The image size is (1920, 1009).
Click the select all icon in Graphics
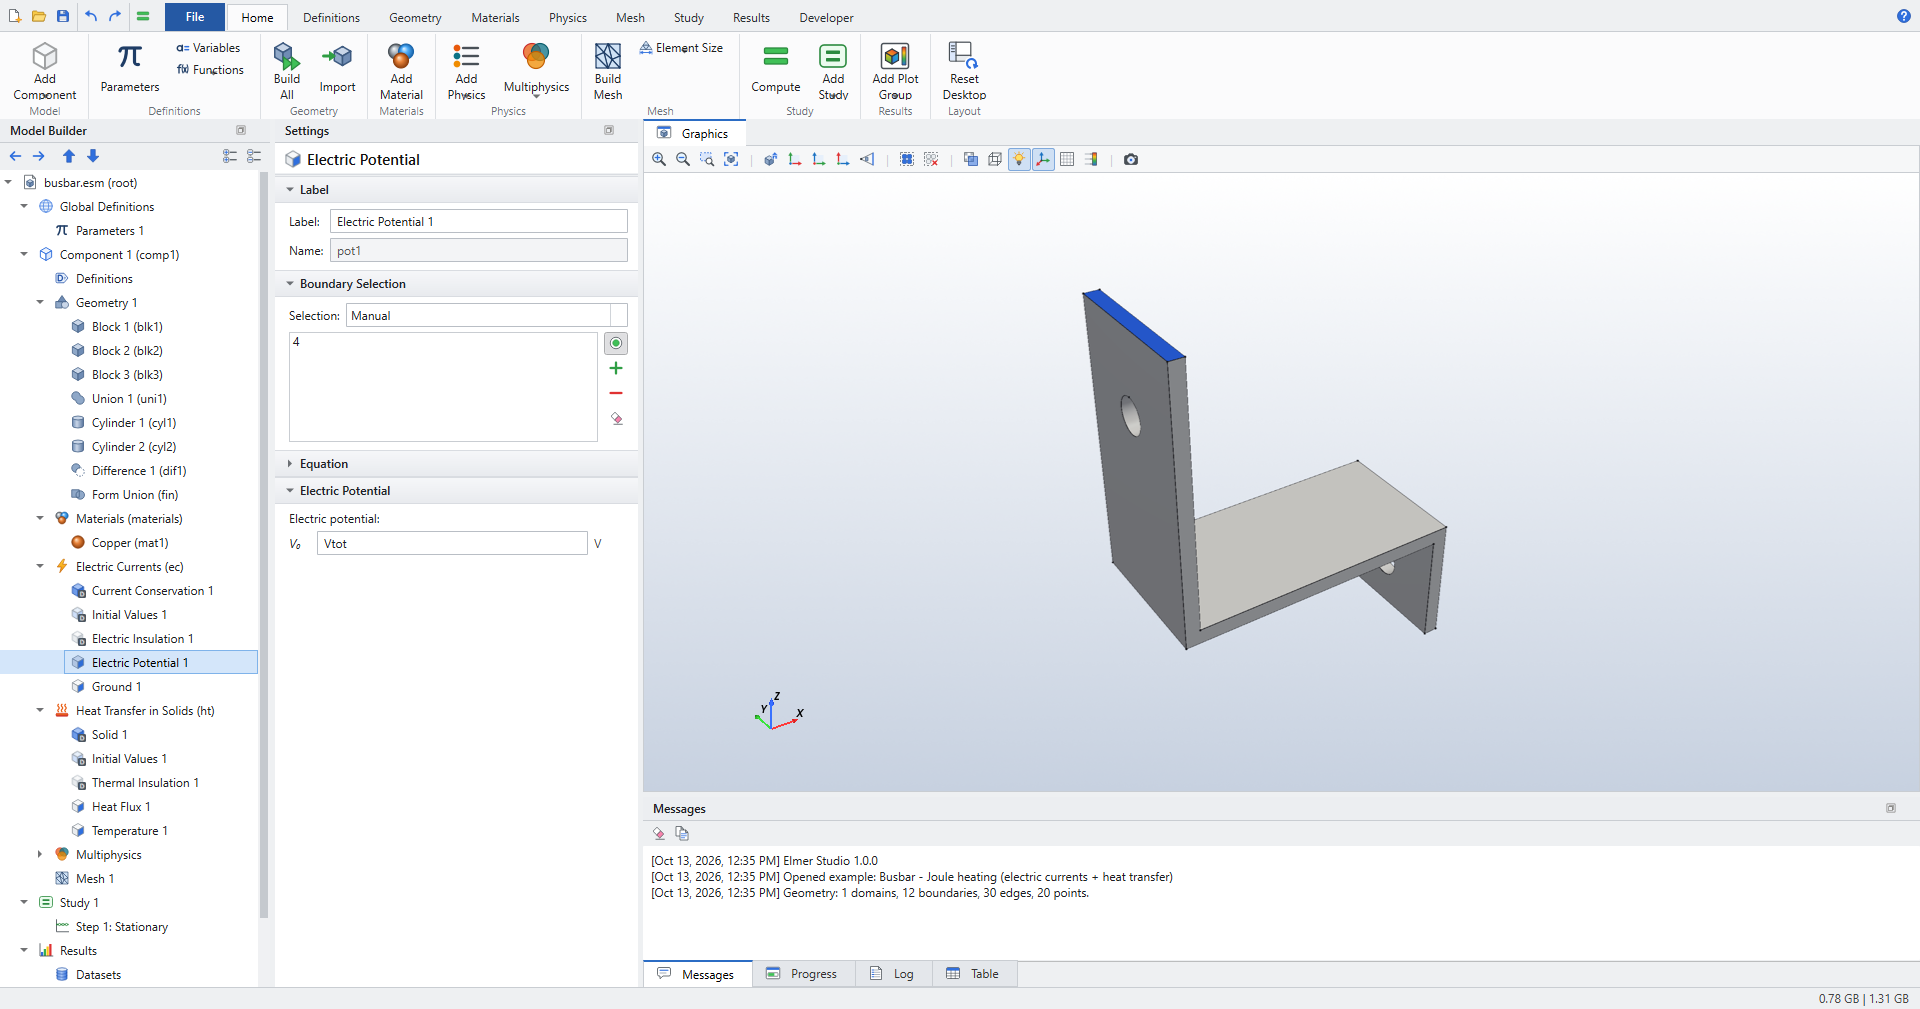(907, 159)
